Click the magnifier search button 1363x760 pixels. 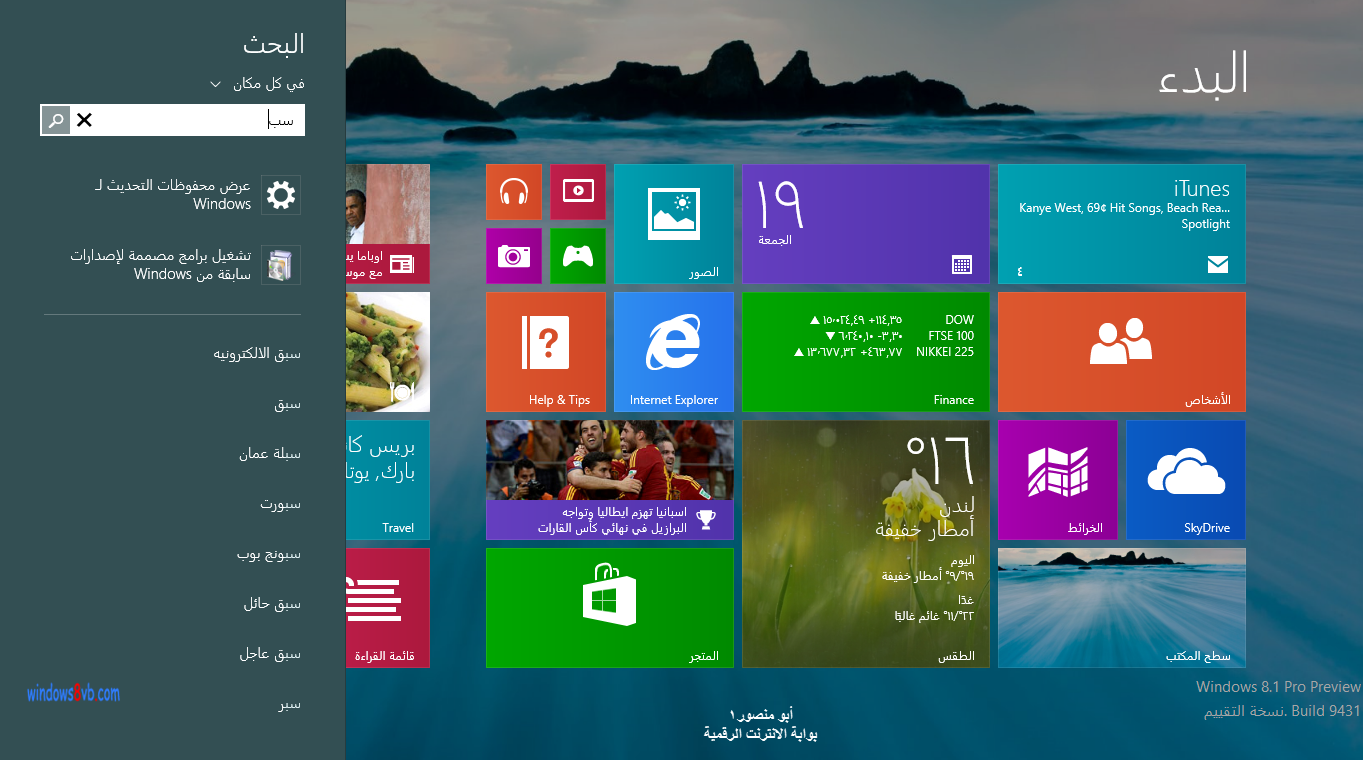(x=56, y=121)
